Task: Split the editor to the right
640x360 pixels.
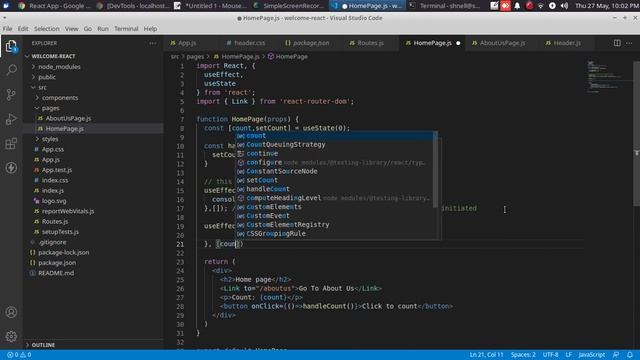Action: (x=617, y=43)
